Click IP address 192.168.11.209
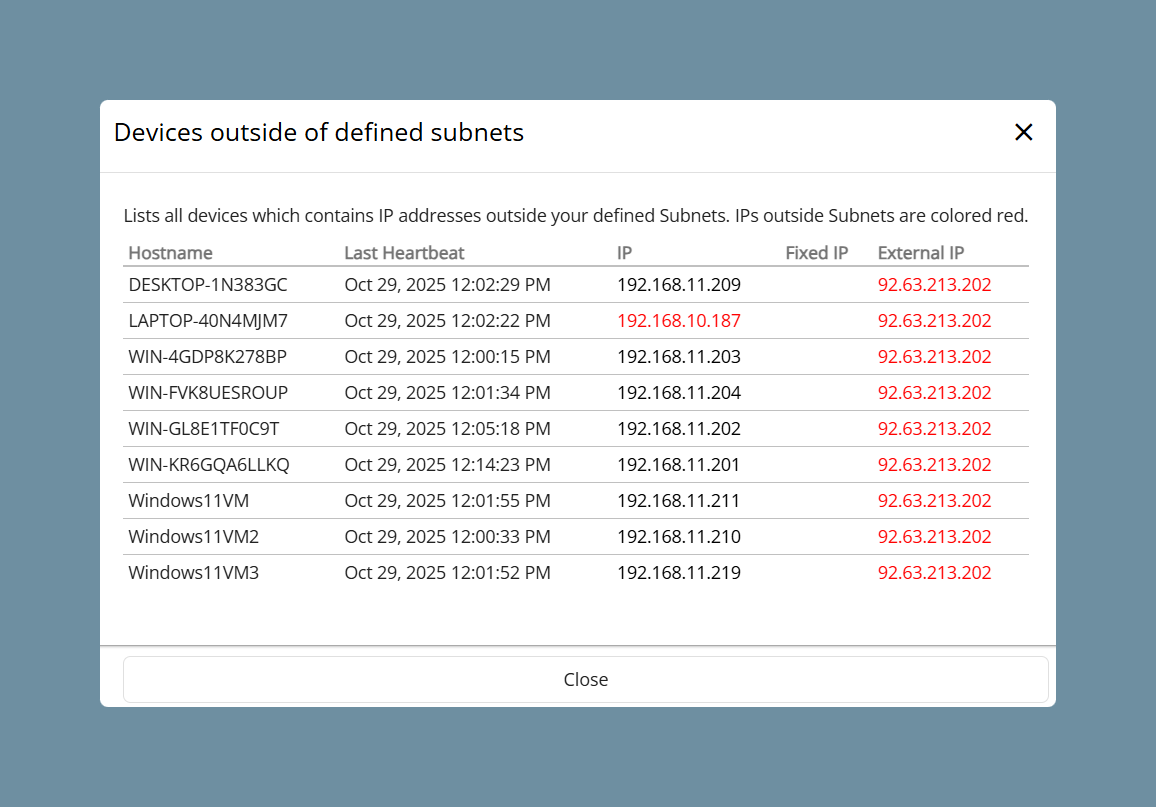Screen dimensions: 1156x807 [x=679, y=284]
